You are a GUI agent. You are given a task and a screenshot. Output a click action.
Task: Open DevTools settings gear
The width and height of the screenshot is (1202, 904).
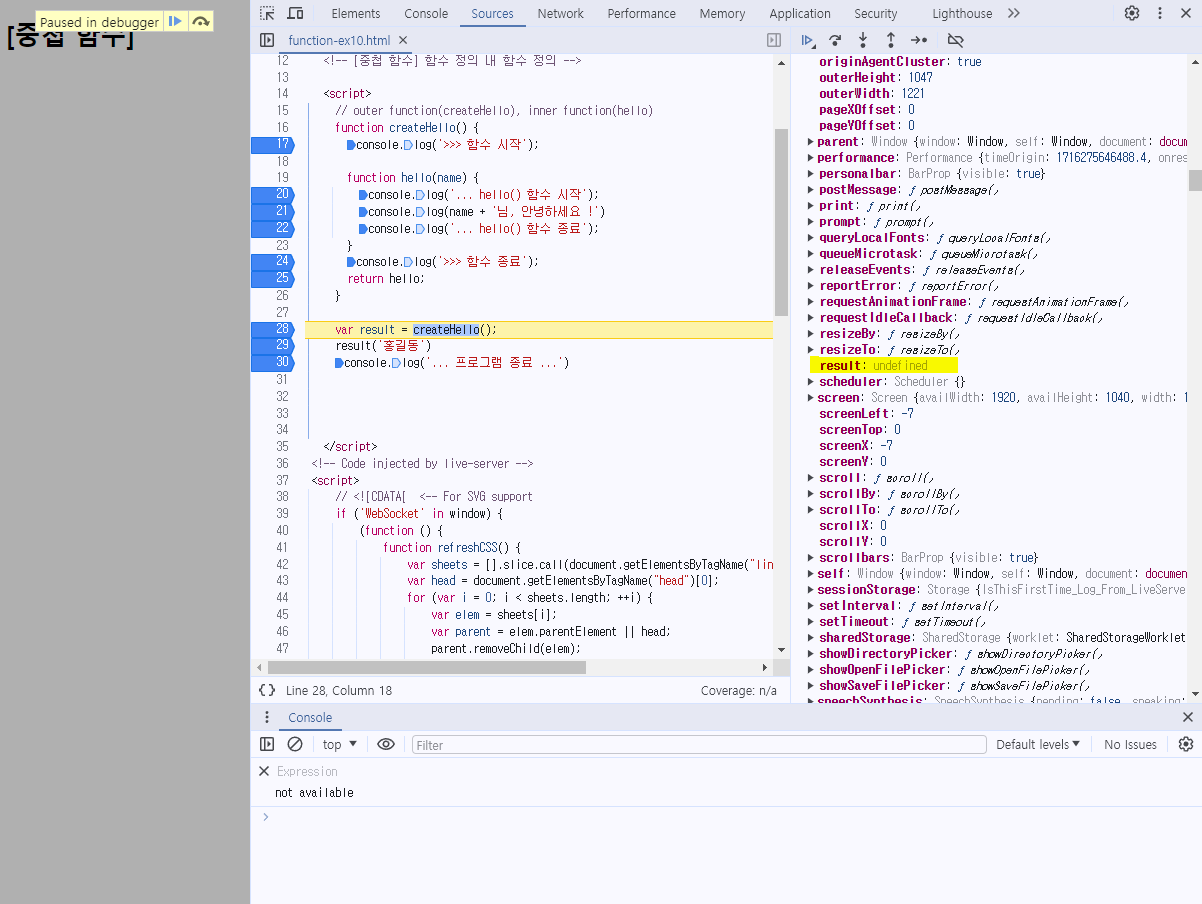tap(1132, 13)
